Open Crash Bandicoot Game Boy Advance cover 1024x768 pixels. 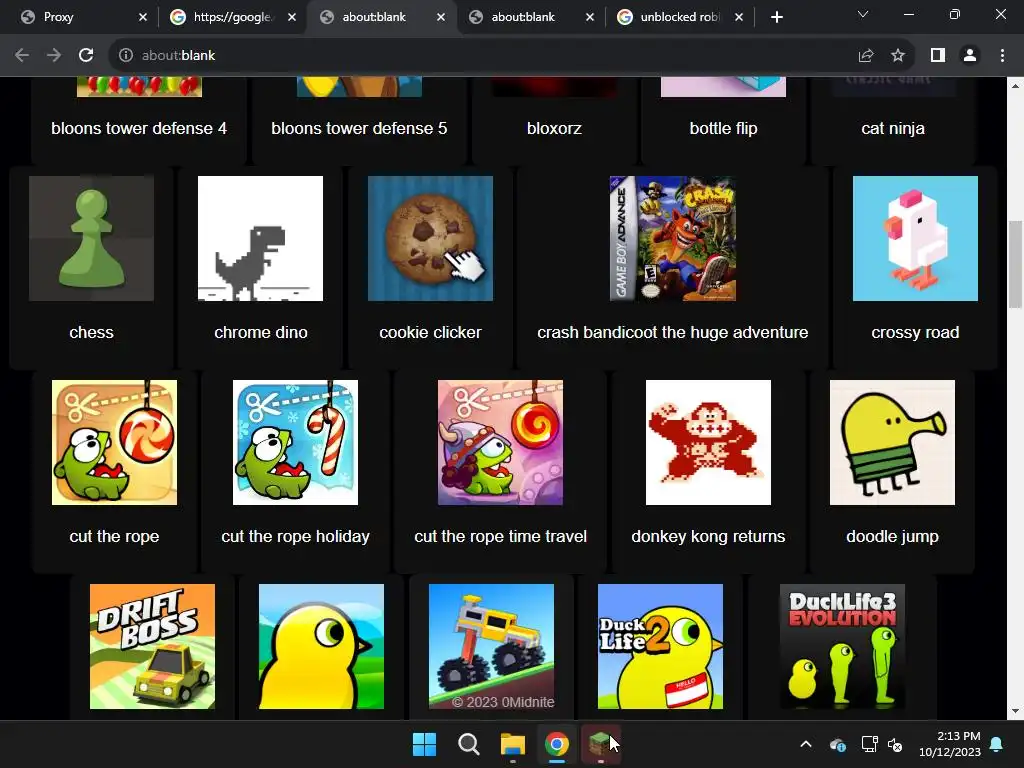[x=673, y=238]
